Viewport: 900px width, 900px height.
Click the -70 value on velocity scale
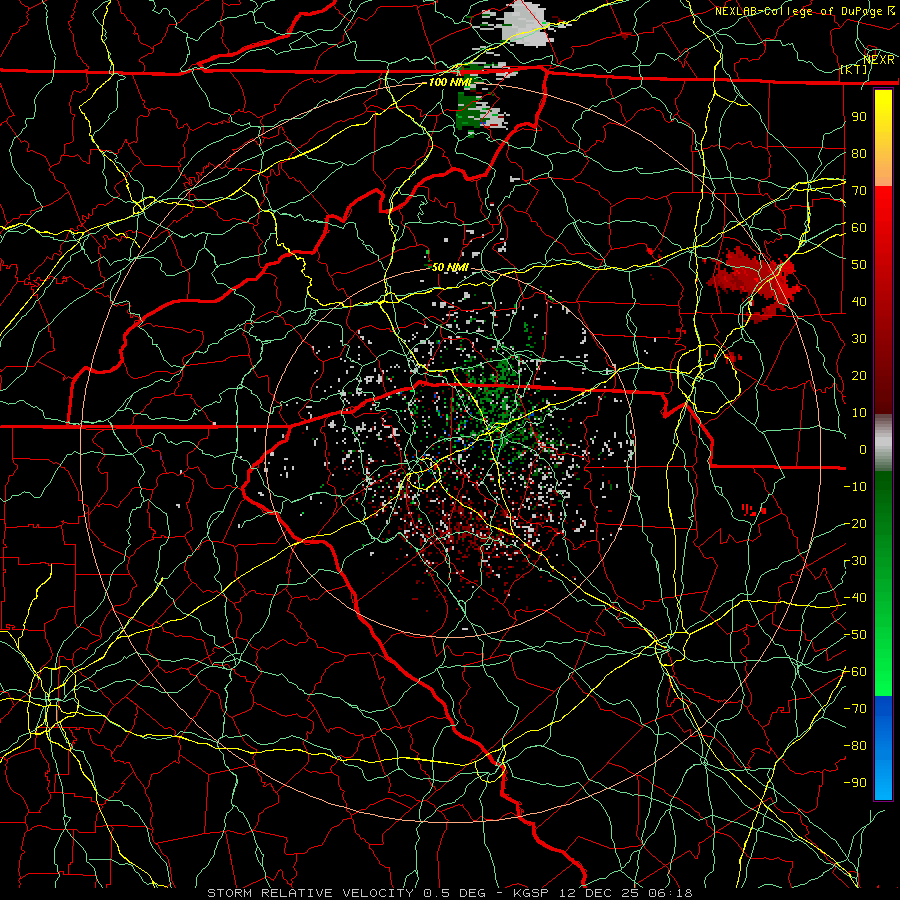click(855, 709)
